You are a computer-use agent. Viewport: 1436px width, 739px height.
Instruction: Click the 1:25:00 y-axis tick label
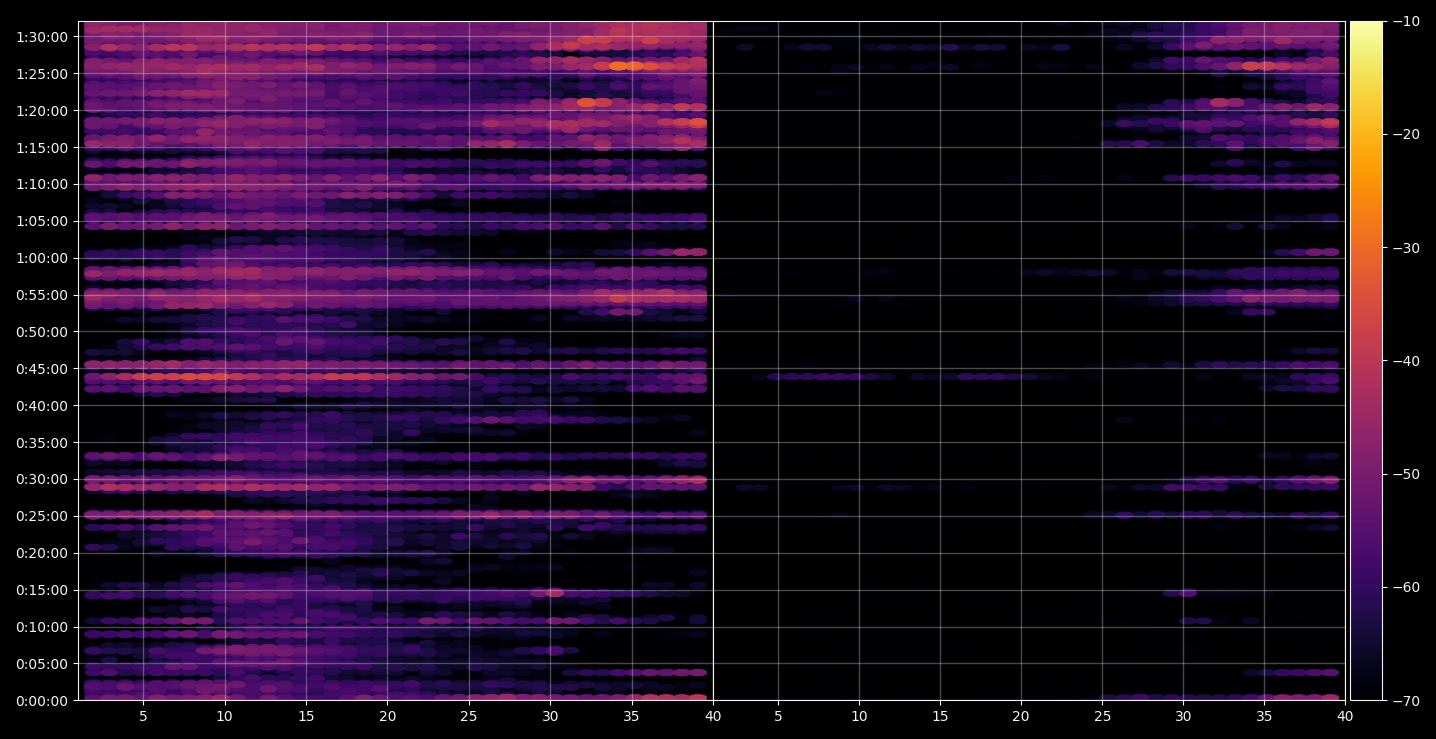[x=42, y=74]
